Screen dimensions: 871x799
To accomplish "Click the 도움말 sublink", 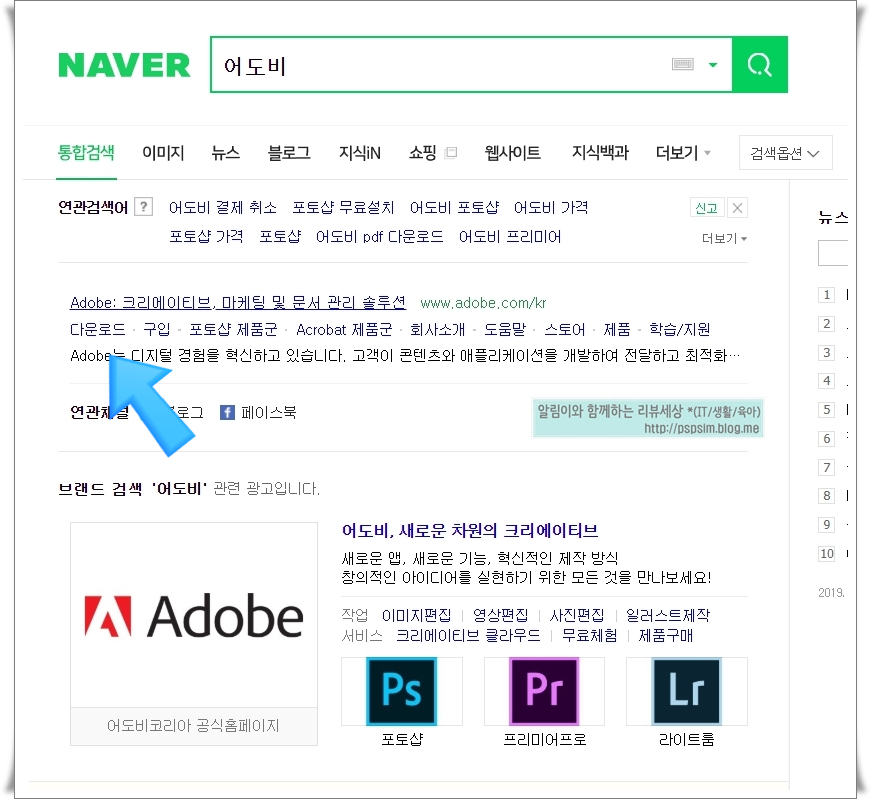I will pyautogui.click(x=504, y=329).
